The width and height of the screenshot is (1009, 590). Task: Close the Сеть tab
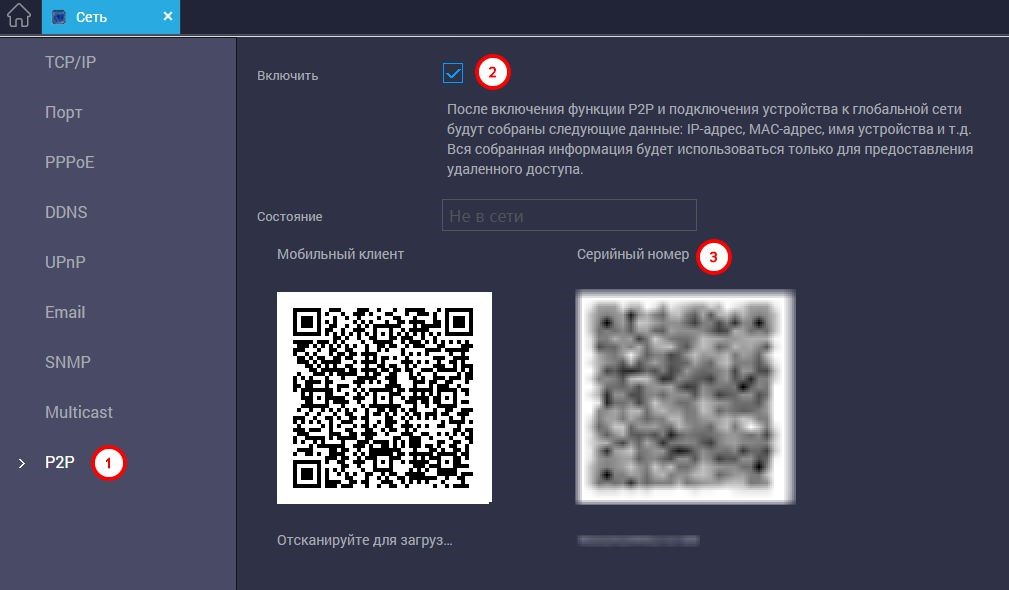(x=167, y=16)
